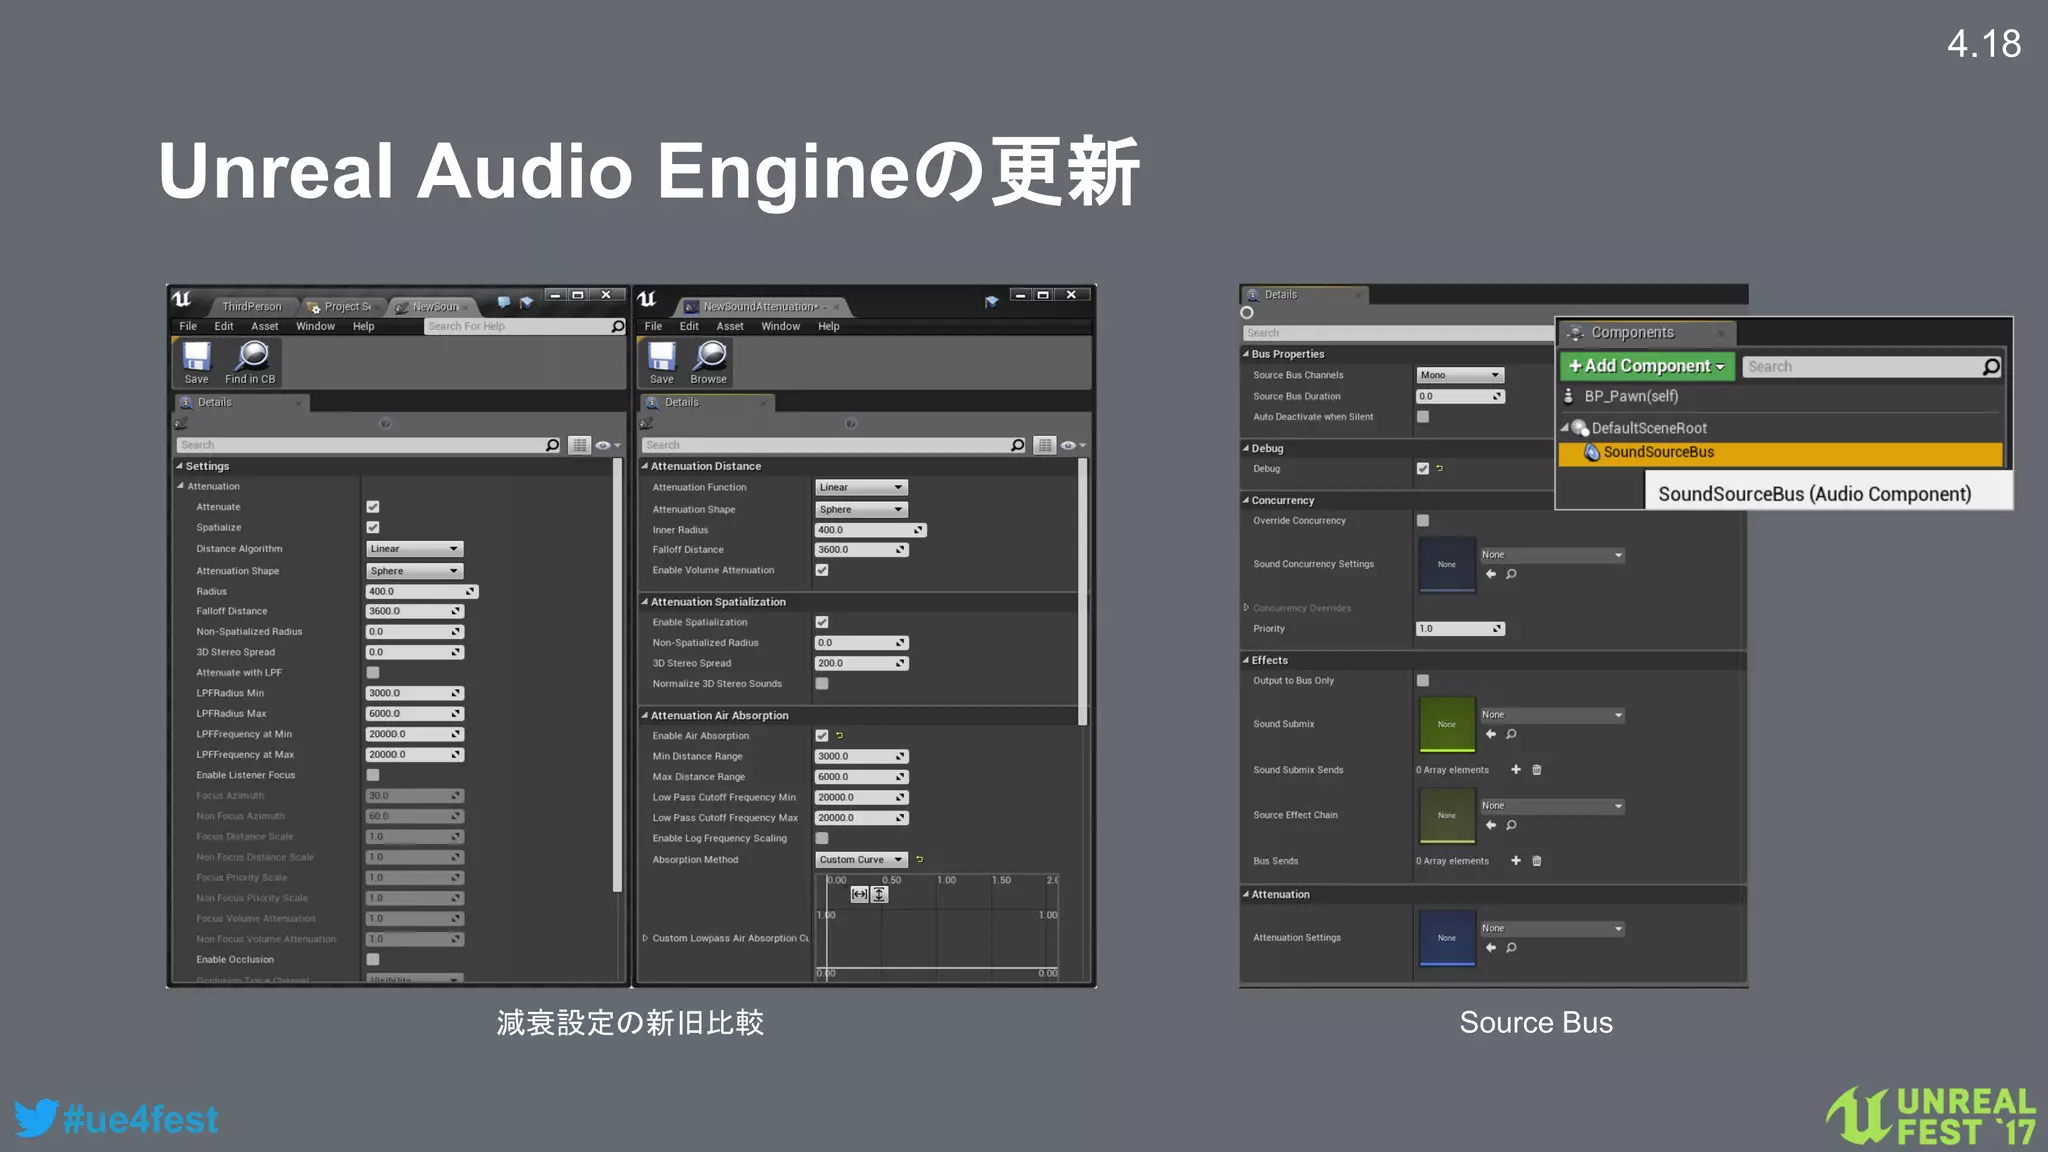Browse to asset magnifier for Attenuation Settings

[x=1511, y=948]
